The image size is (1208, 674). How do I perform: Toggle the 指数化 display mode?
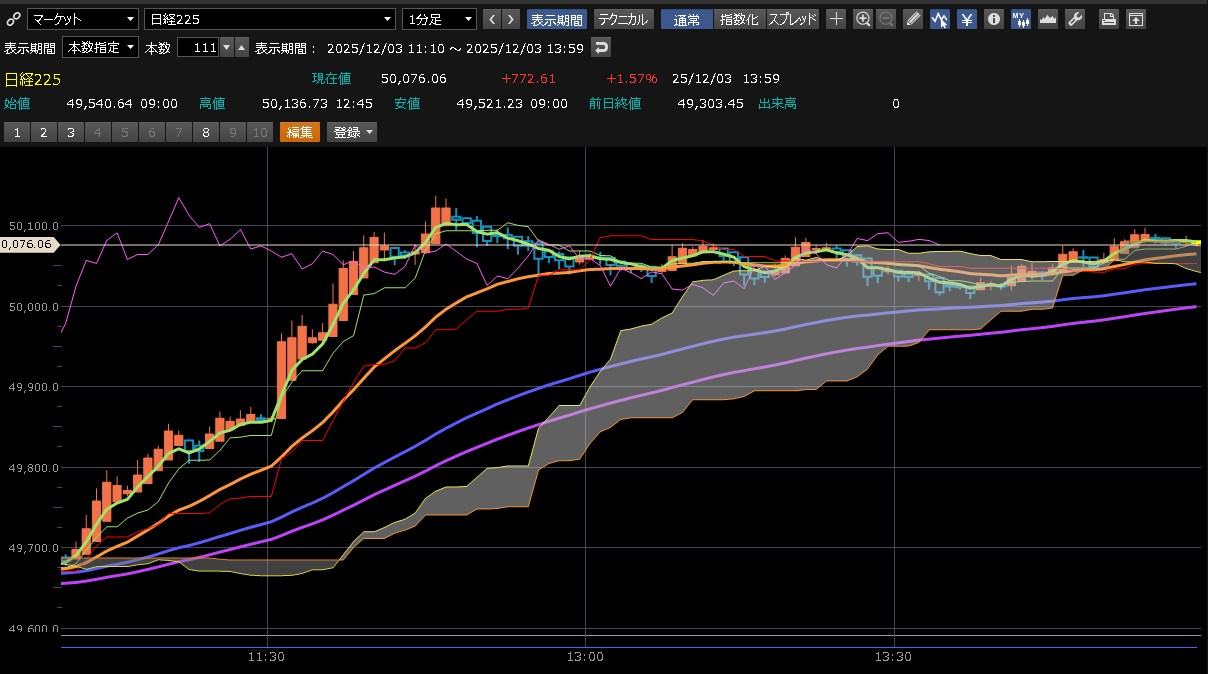point(739,19)
